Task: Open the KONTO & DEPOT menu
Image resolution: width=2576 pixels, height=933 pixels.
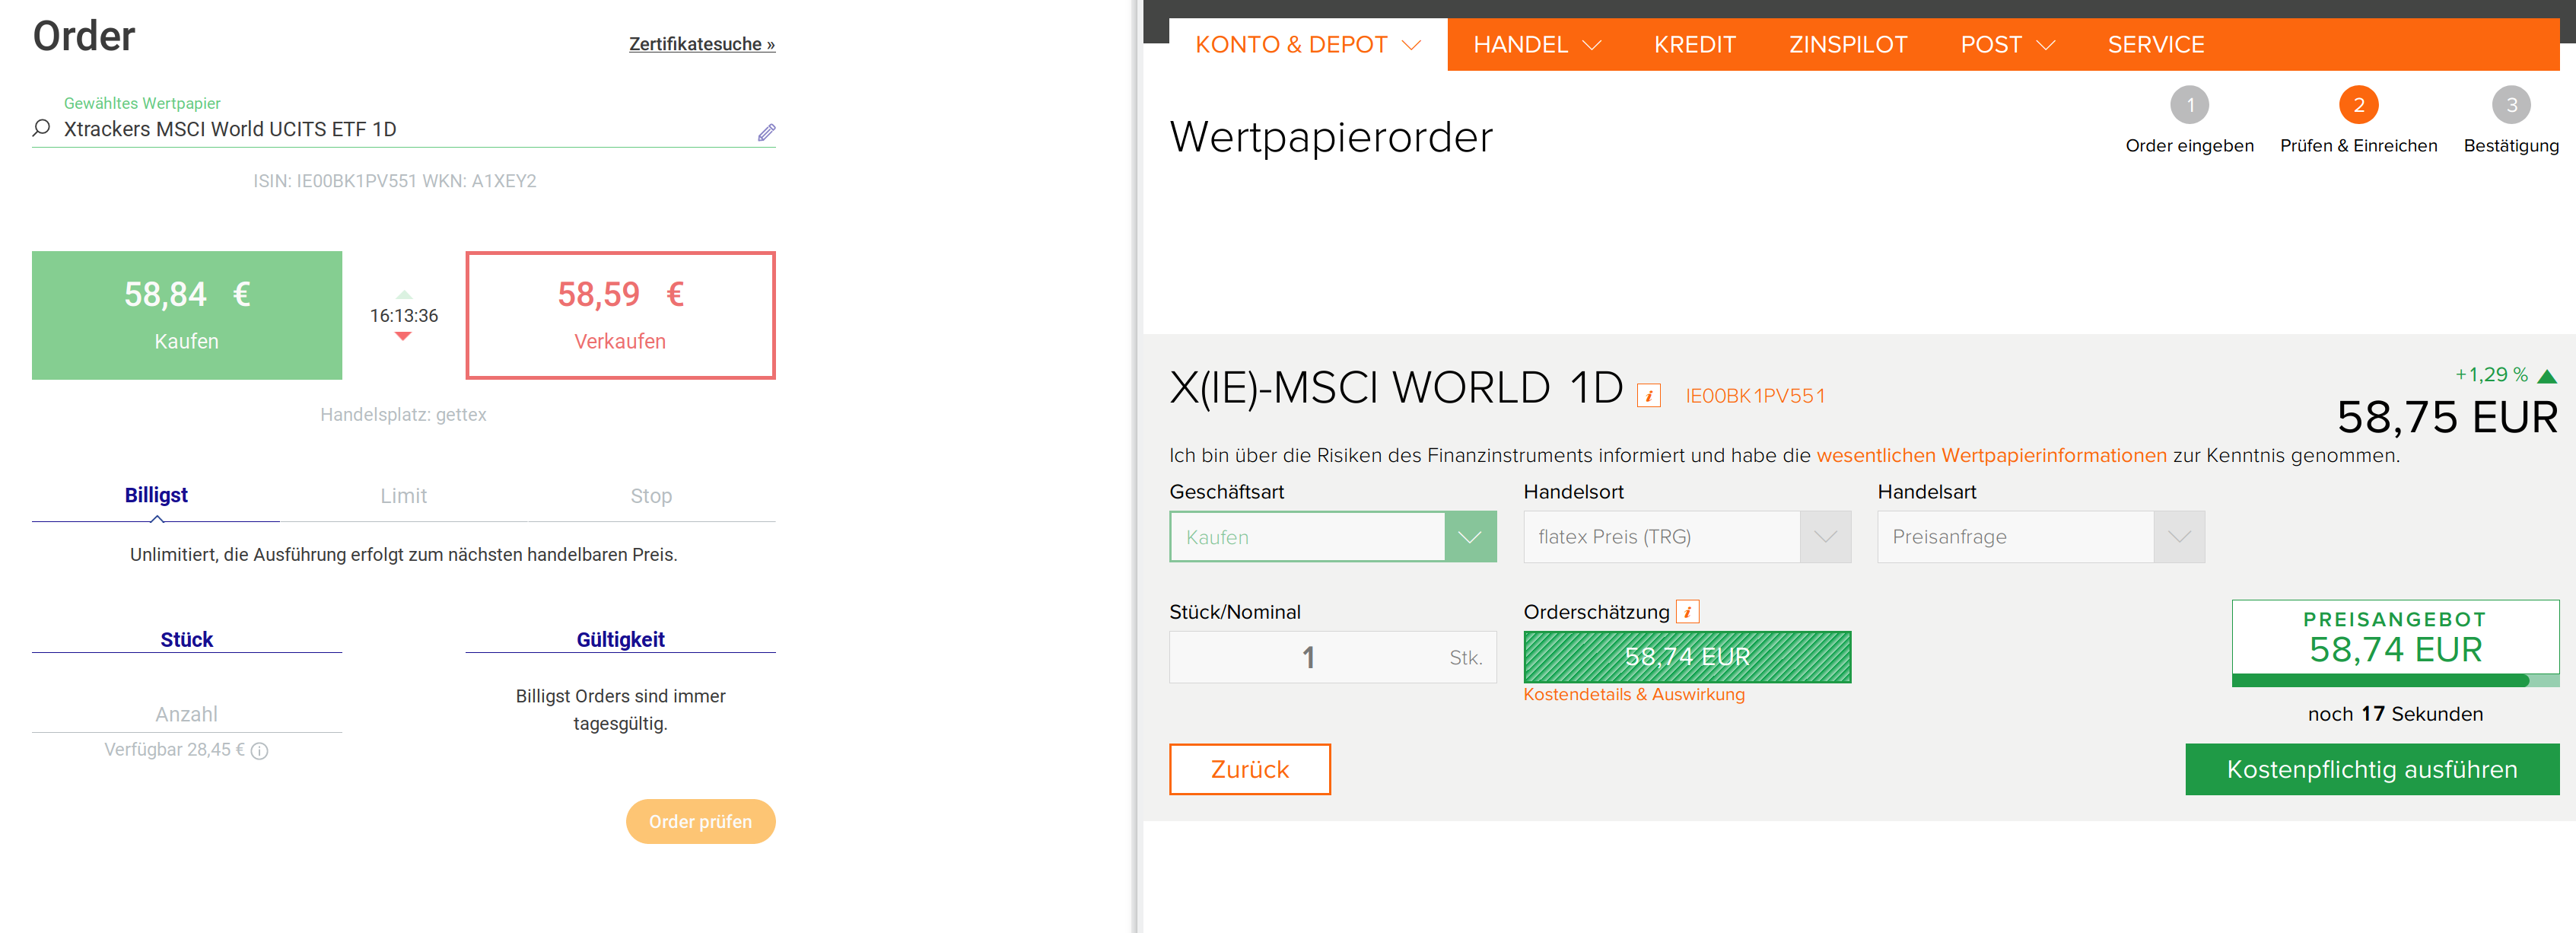Action: tap(1307, 45)
